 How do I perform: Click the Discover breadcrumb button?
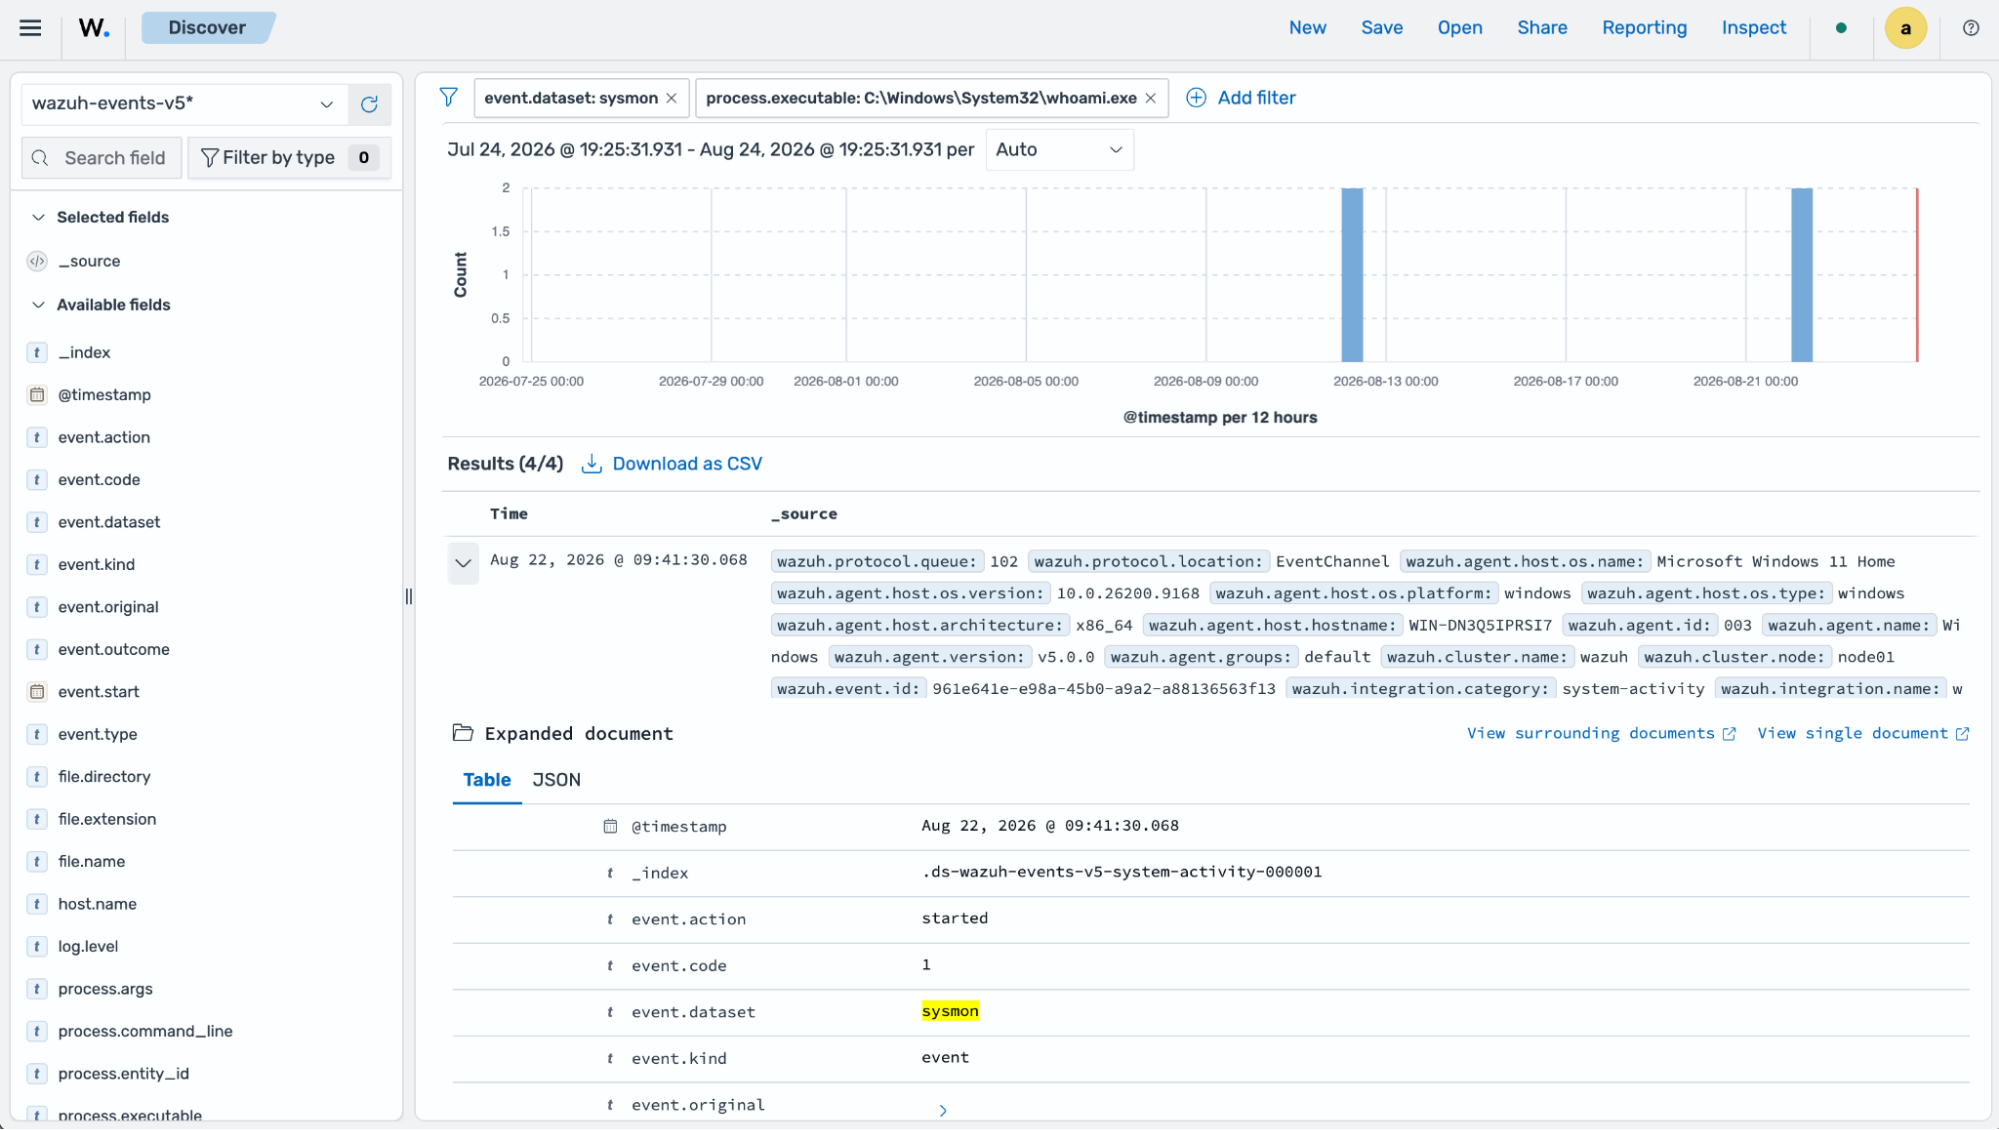(x=207, y=28)
